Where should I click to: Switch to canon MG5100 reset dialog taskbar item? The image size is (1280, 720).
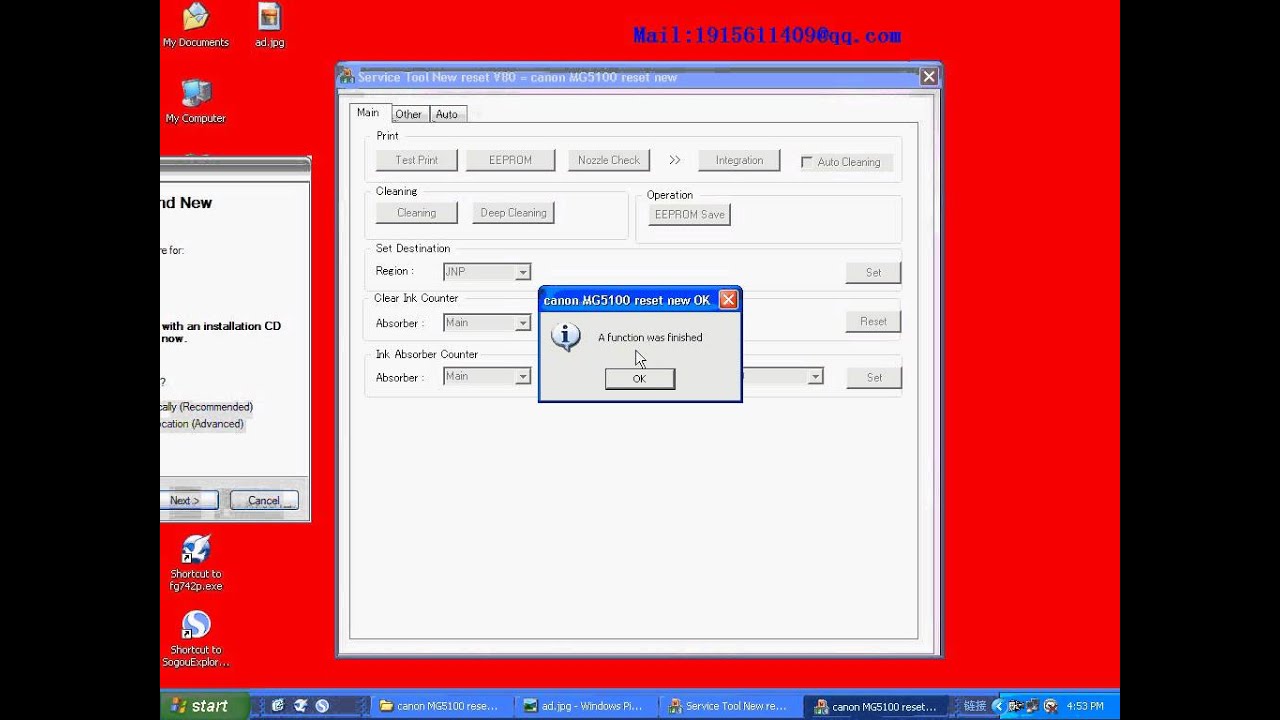tap(876, 706)
